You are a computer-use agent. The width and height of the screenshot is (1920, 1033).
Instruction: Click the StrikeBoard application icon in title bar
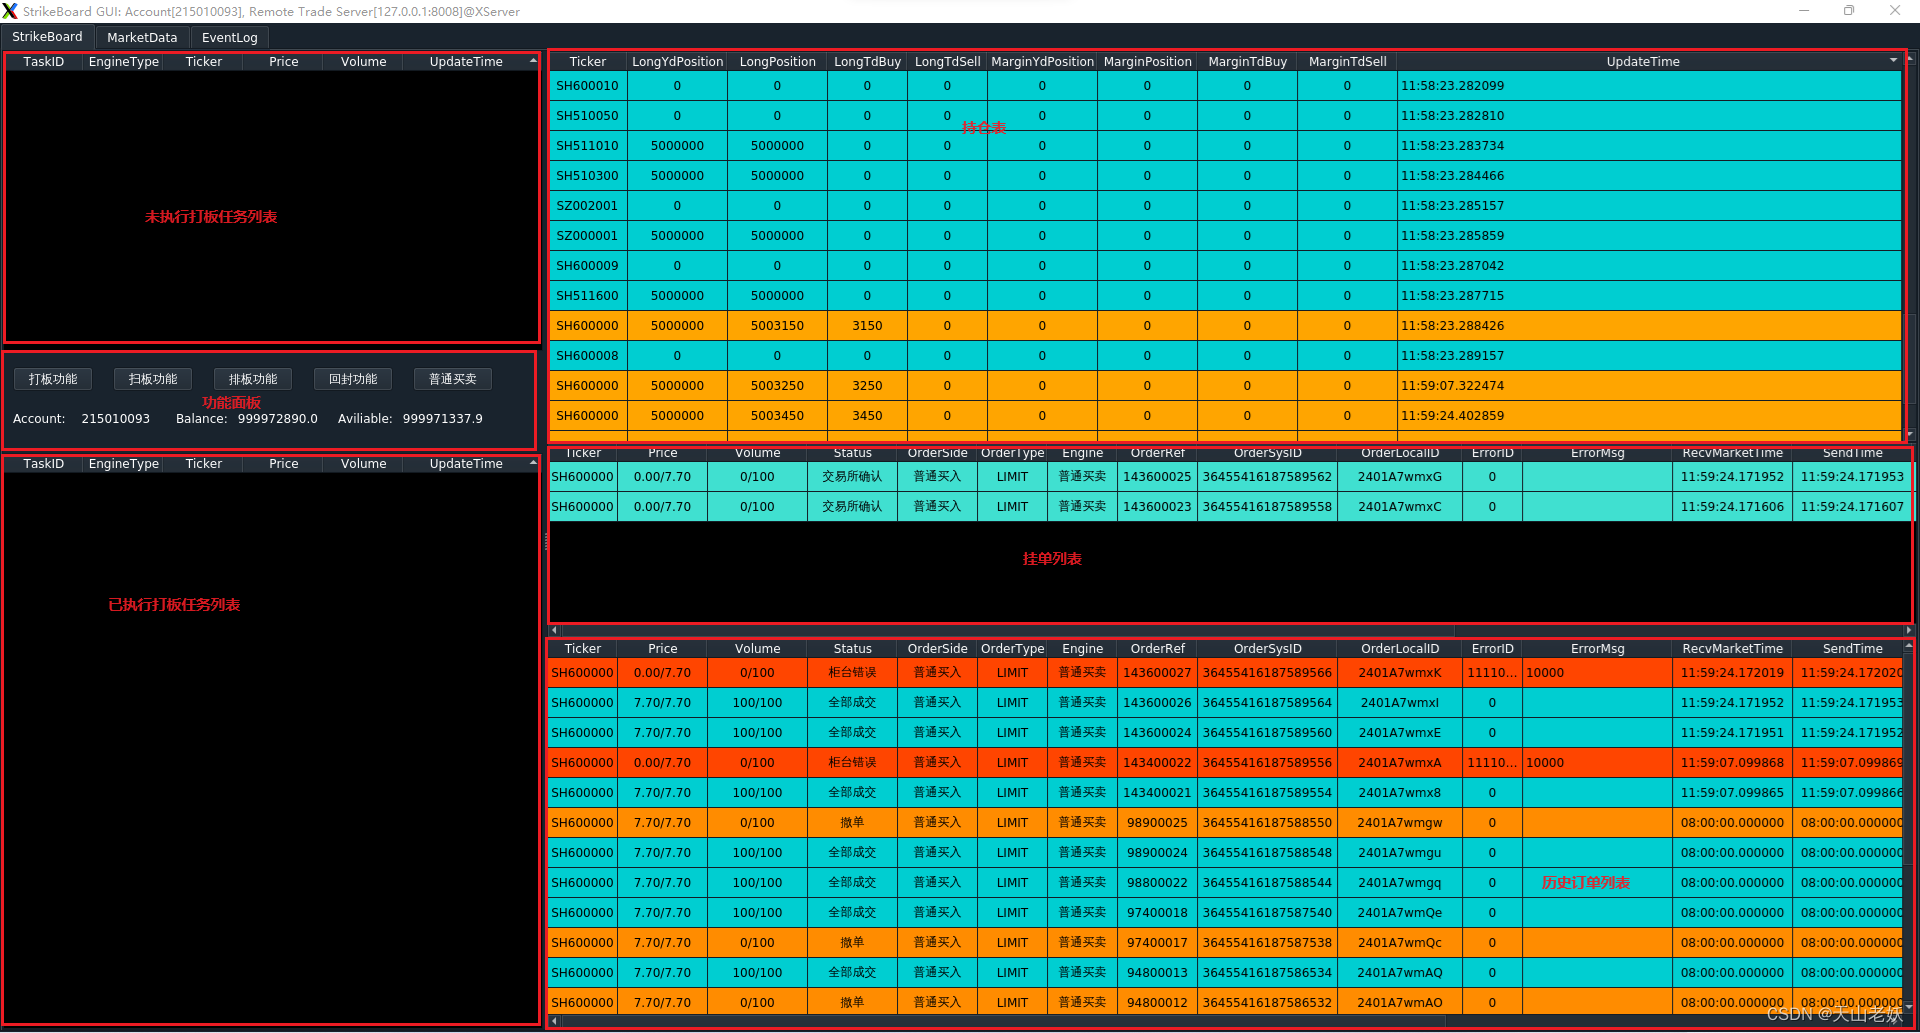(10, 11)
